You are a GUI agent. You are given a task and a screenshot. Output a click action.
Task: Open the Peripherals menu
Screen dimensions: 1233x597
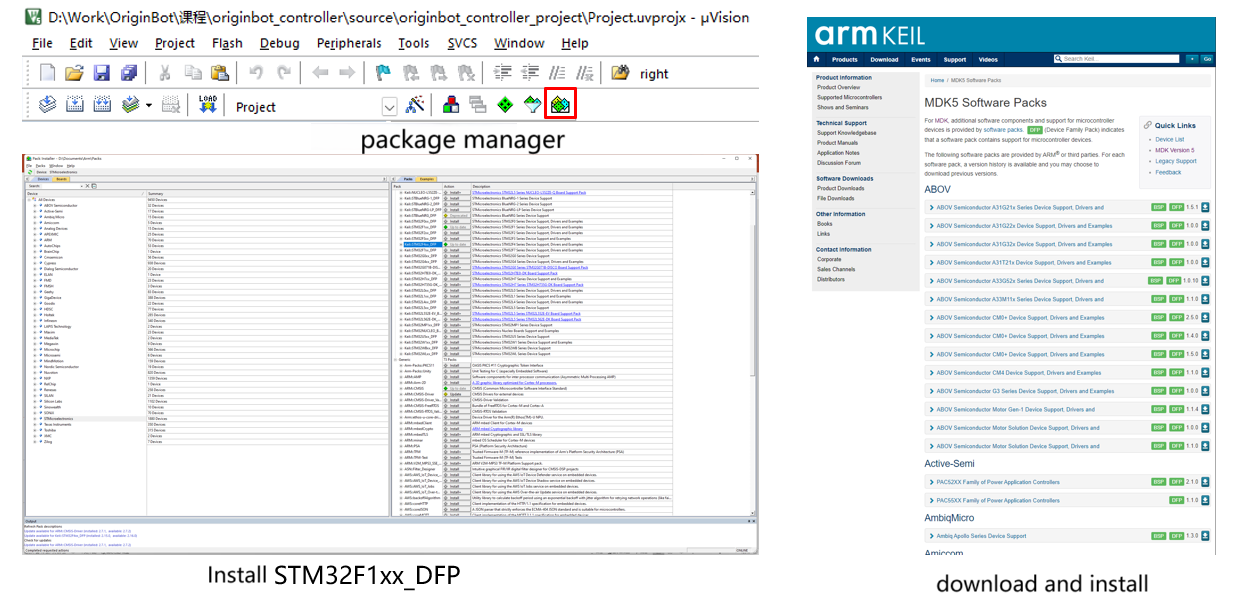[349, 43]
